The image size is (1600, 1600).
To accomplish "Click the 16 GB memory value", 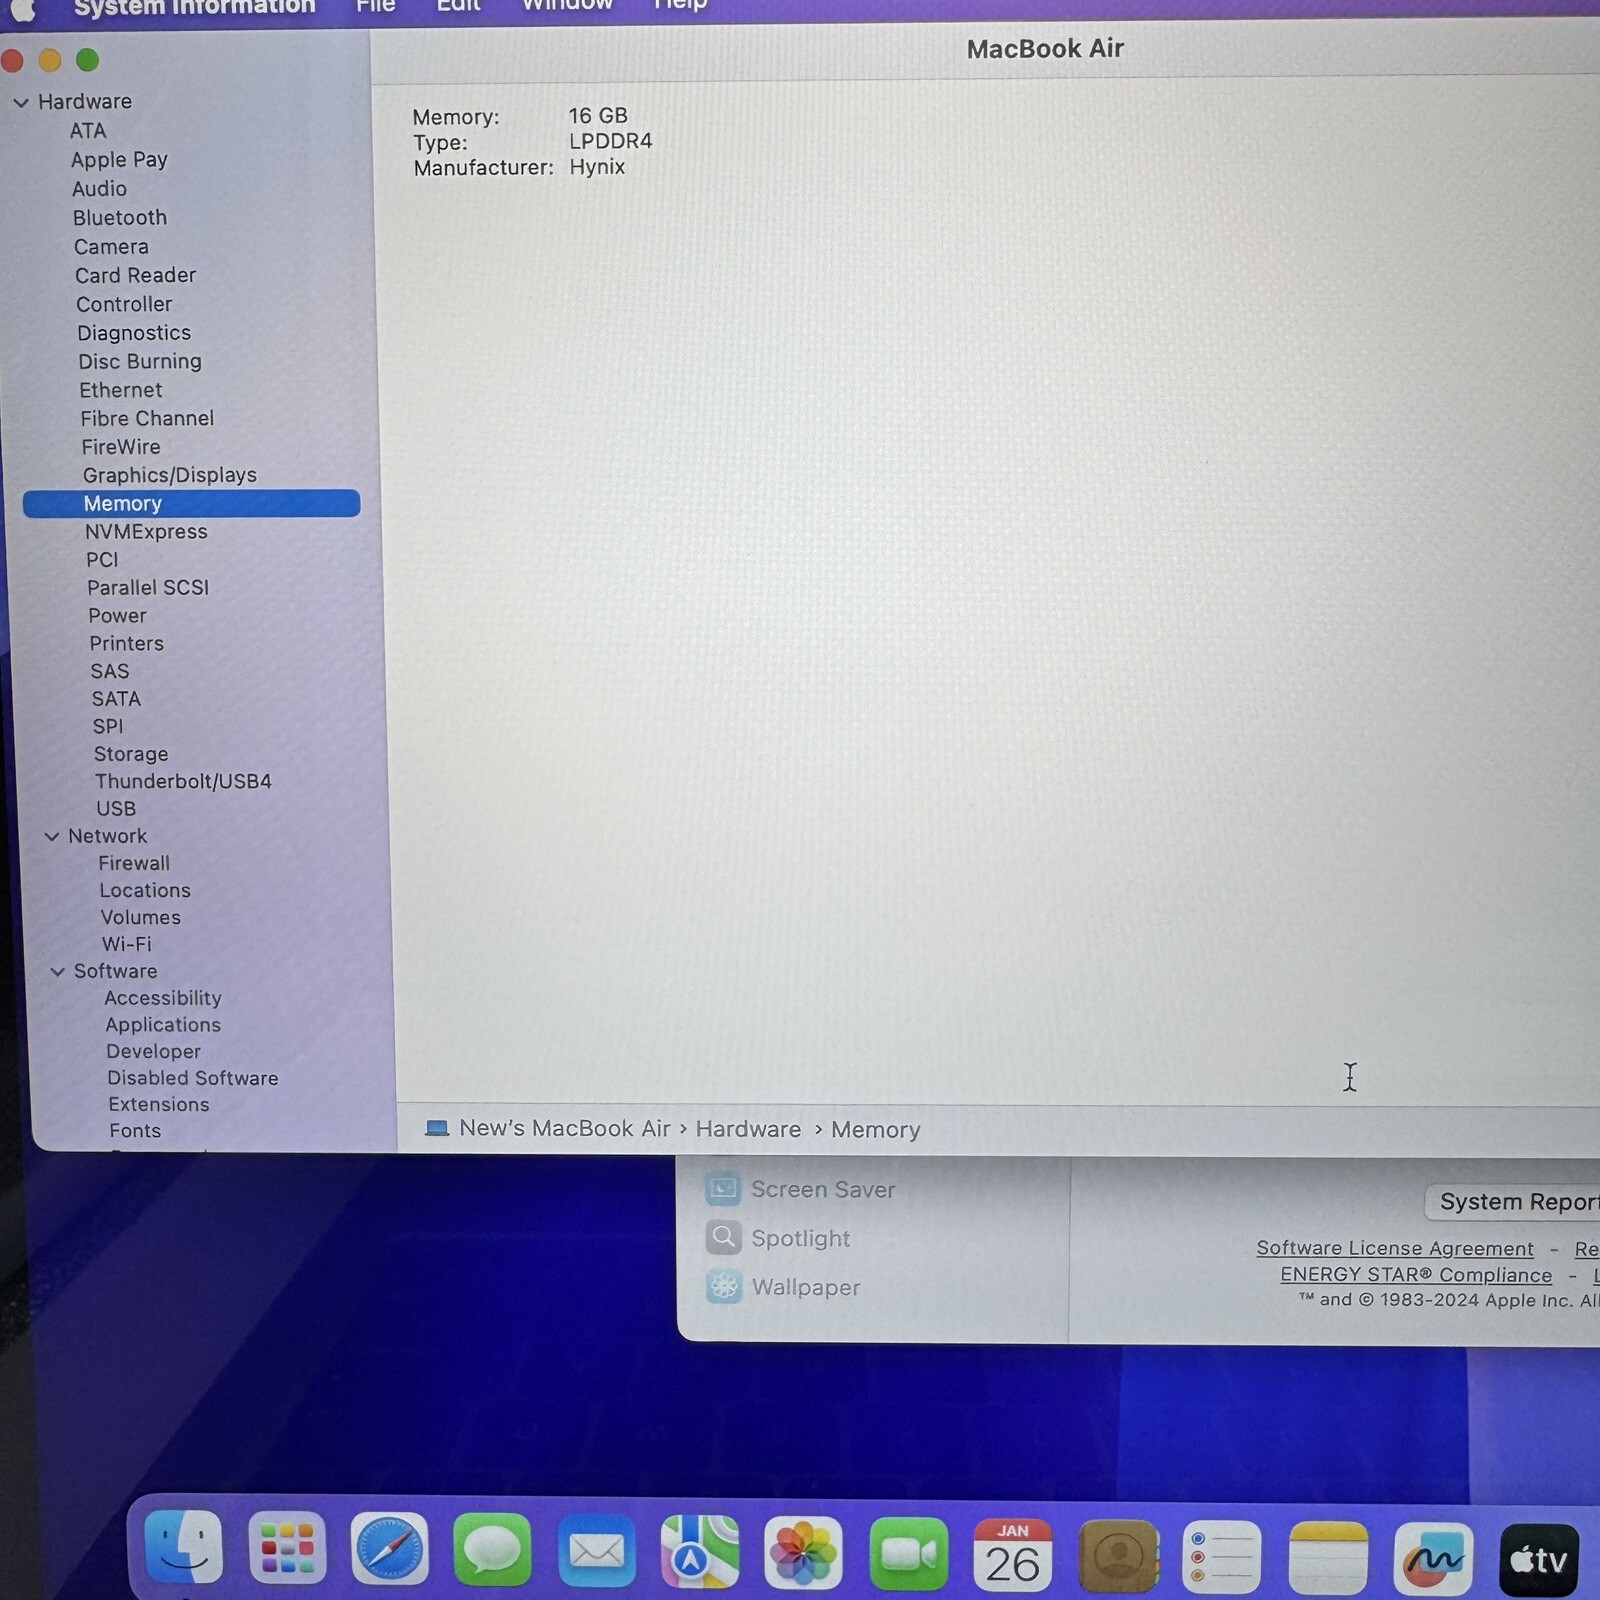I will [x=598, y=116].
